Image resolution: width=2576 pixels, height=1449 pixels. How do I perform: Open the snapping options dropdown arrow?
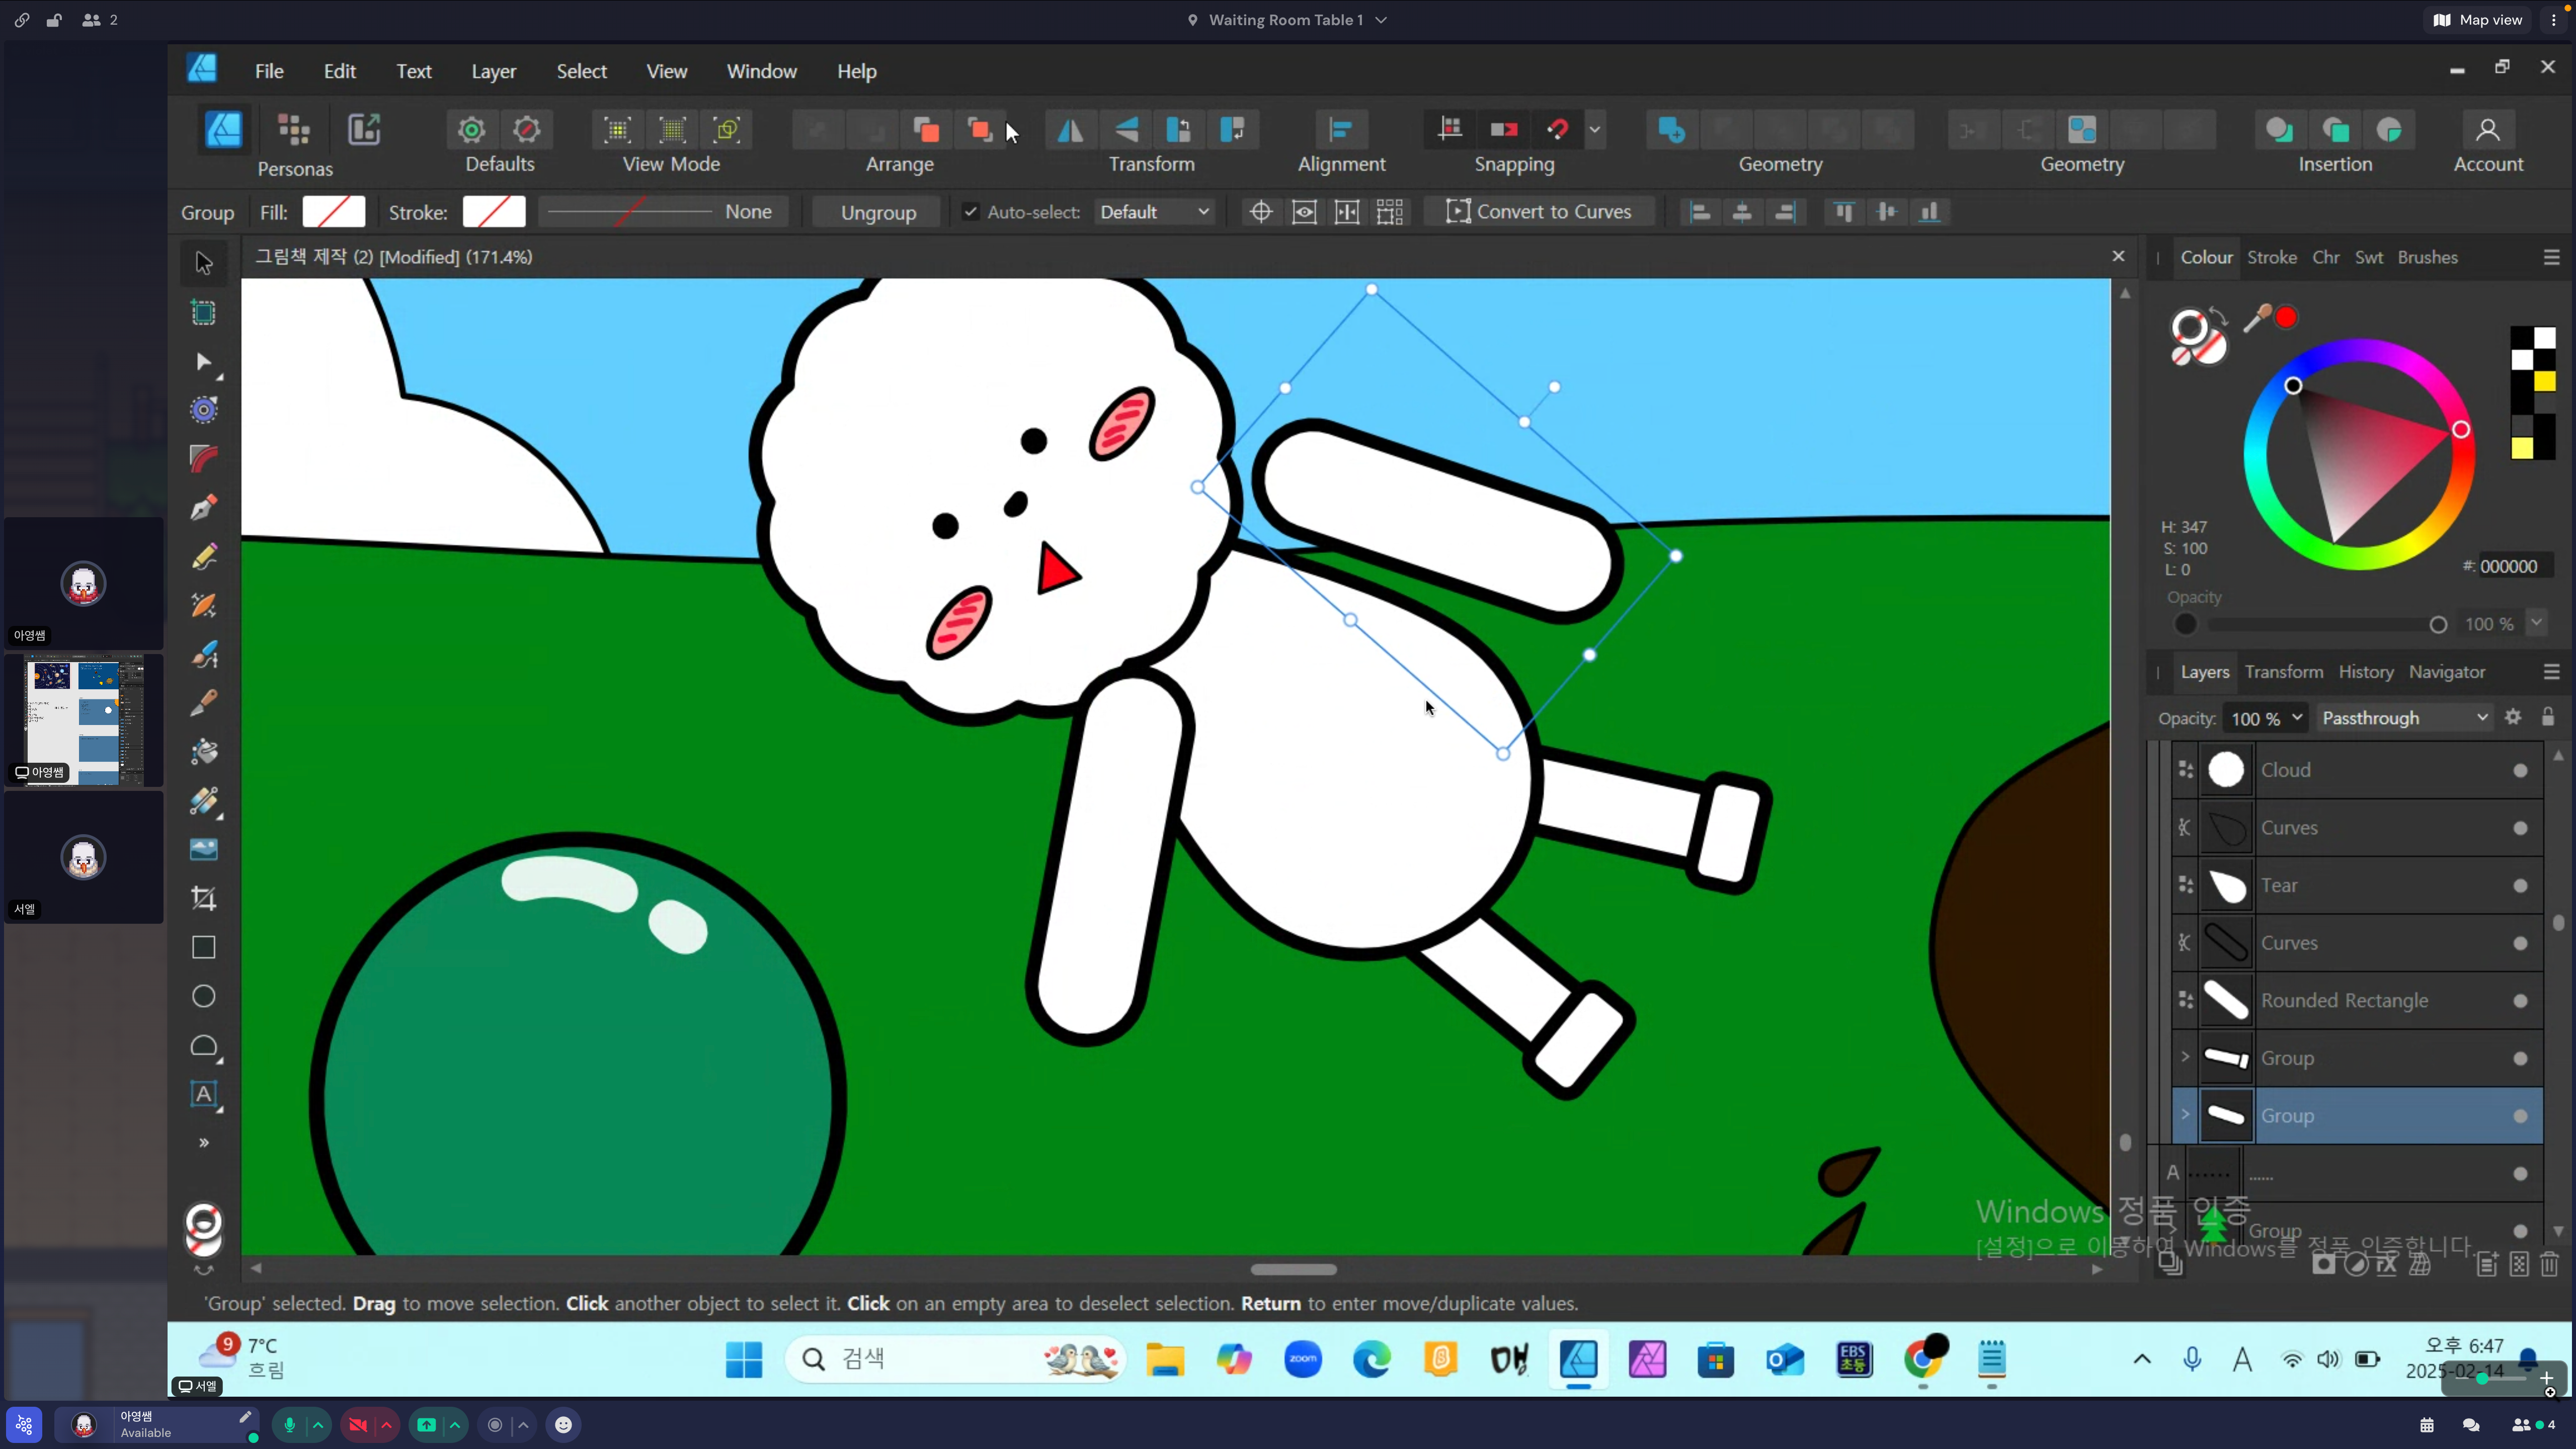(x=1594, y=130)
